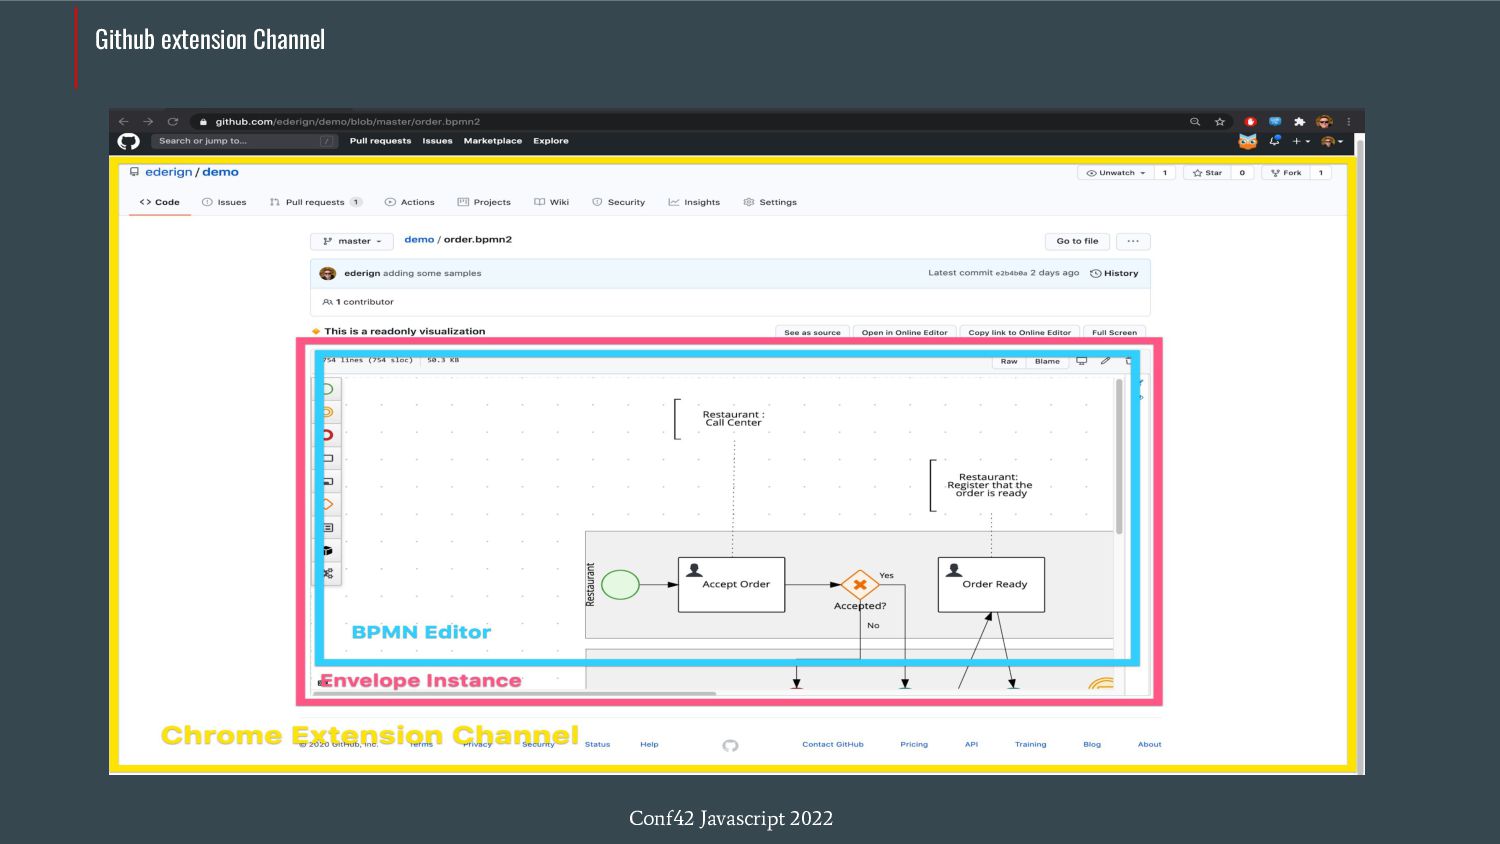The width and height of the screenshot is (1500, 844).
Task: Click the Accepted? gateway diamond
Action: (859, 584)
